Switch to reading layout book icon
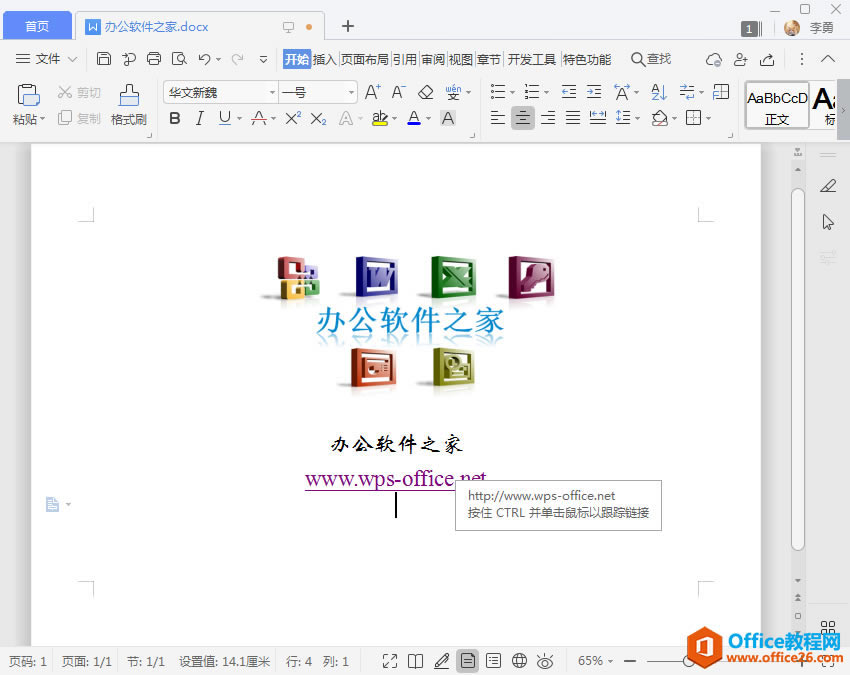This screenshot has height=675, width=850. click(x=415, y=661)
